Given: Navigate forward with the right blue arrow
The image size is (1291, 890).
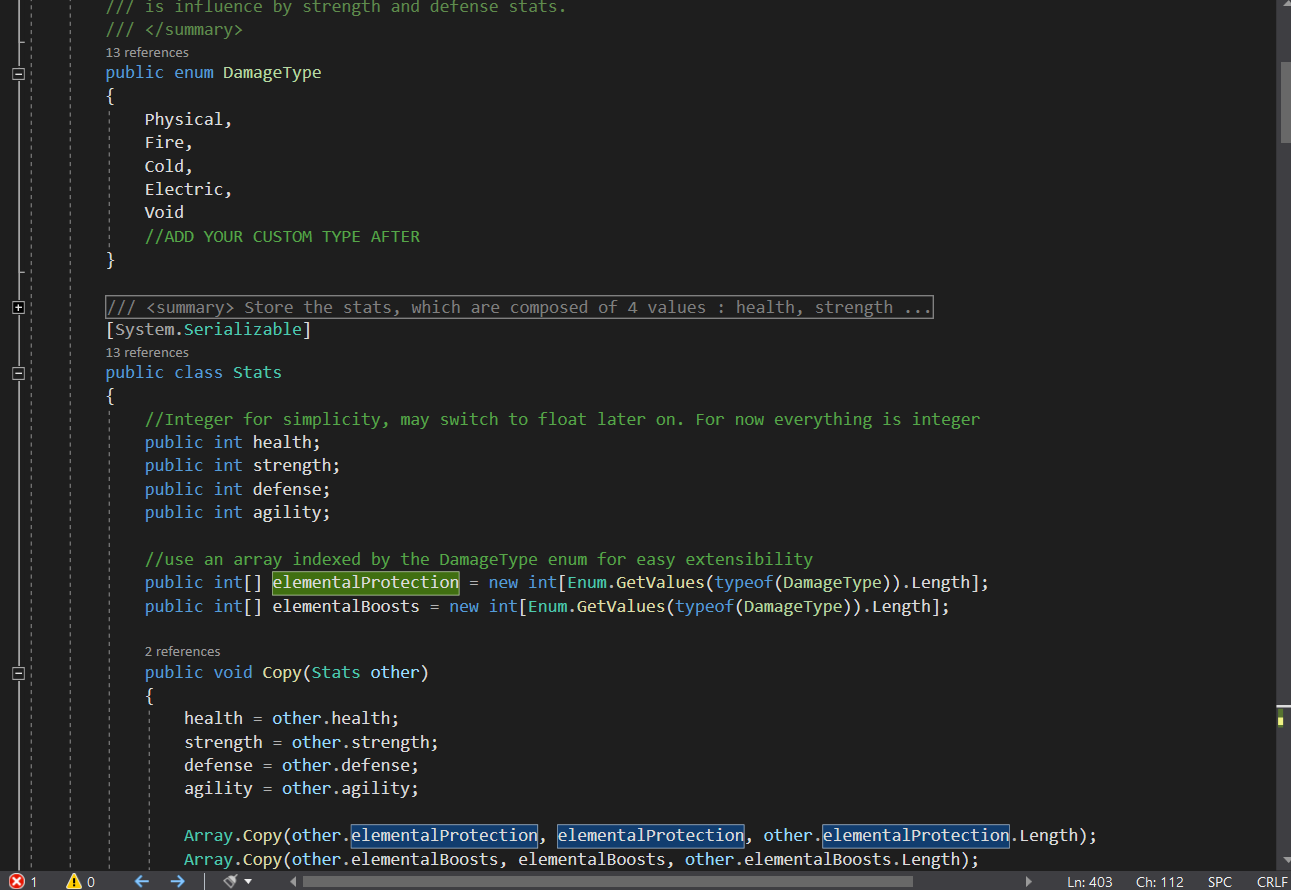Looking at the screenshot, I should coord(177,881).
